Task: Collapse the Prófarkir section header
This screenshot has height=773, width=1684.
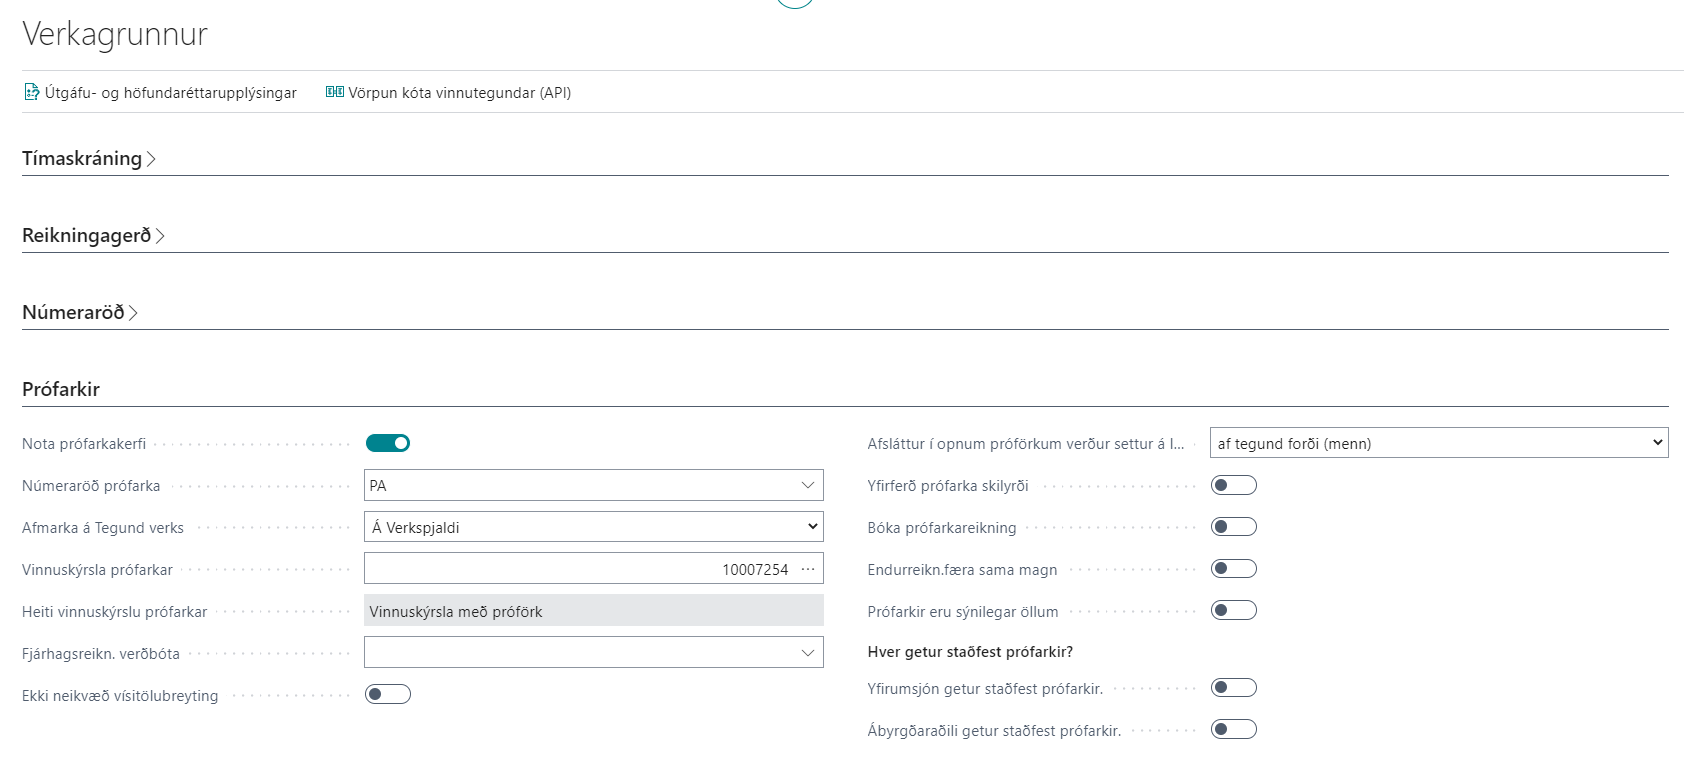Action: [x=61, y=390]
